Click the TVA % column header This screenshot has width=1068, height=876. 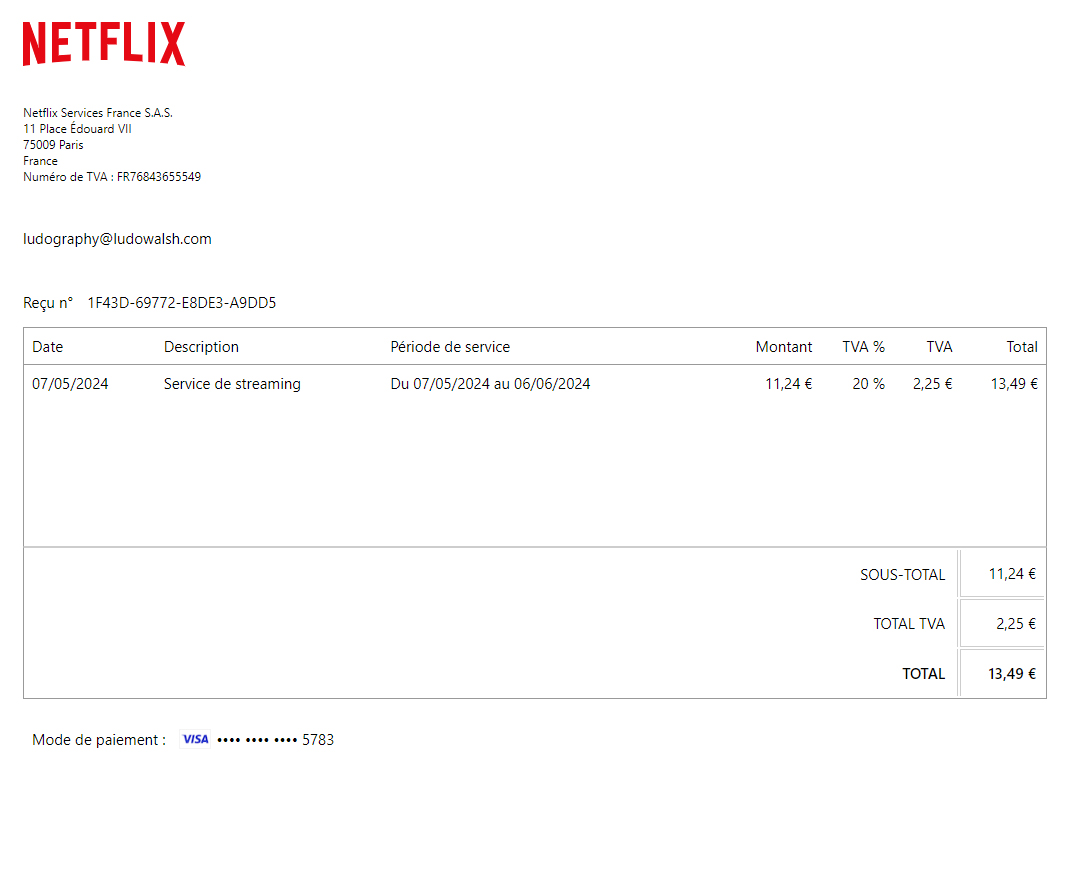(863, 347)
